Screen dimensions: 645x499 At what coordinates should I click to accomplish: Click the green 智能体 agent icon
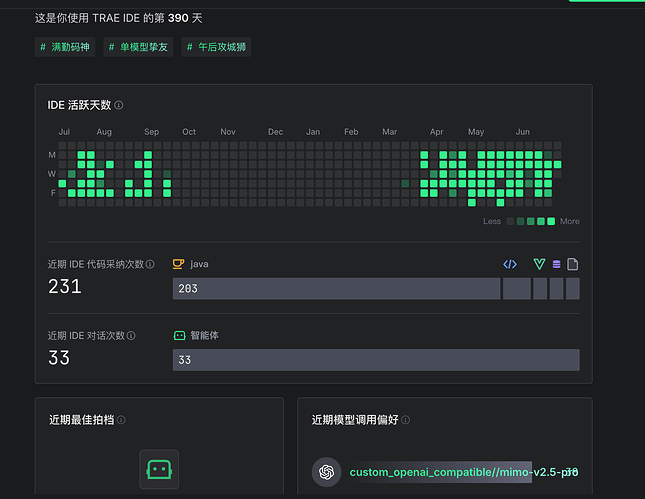tap(179, 335)
